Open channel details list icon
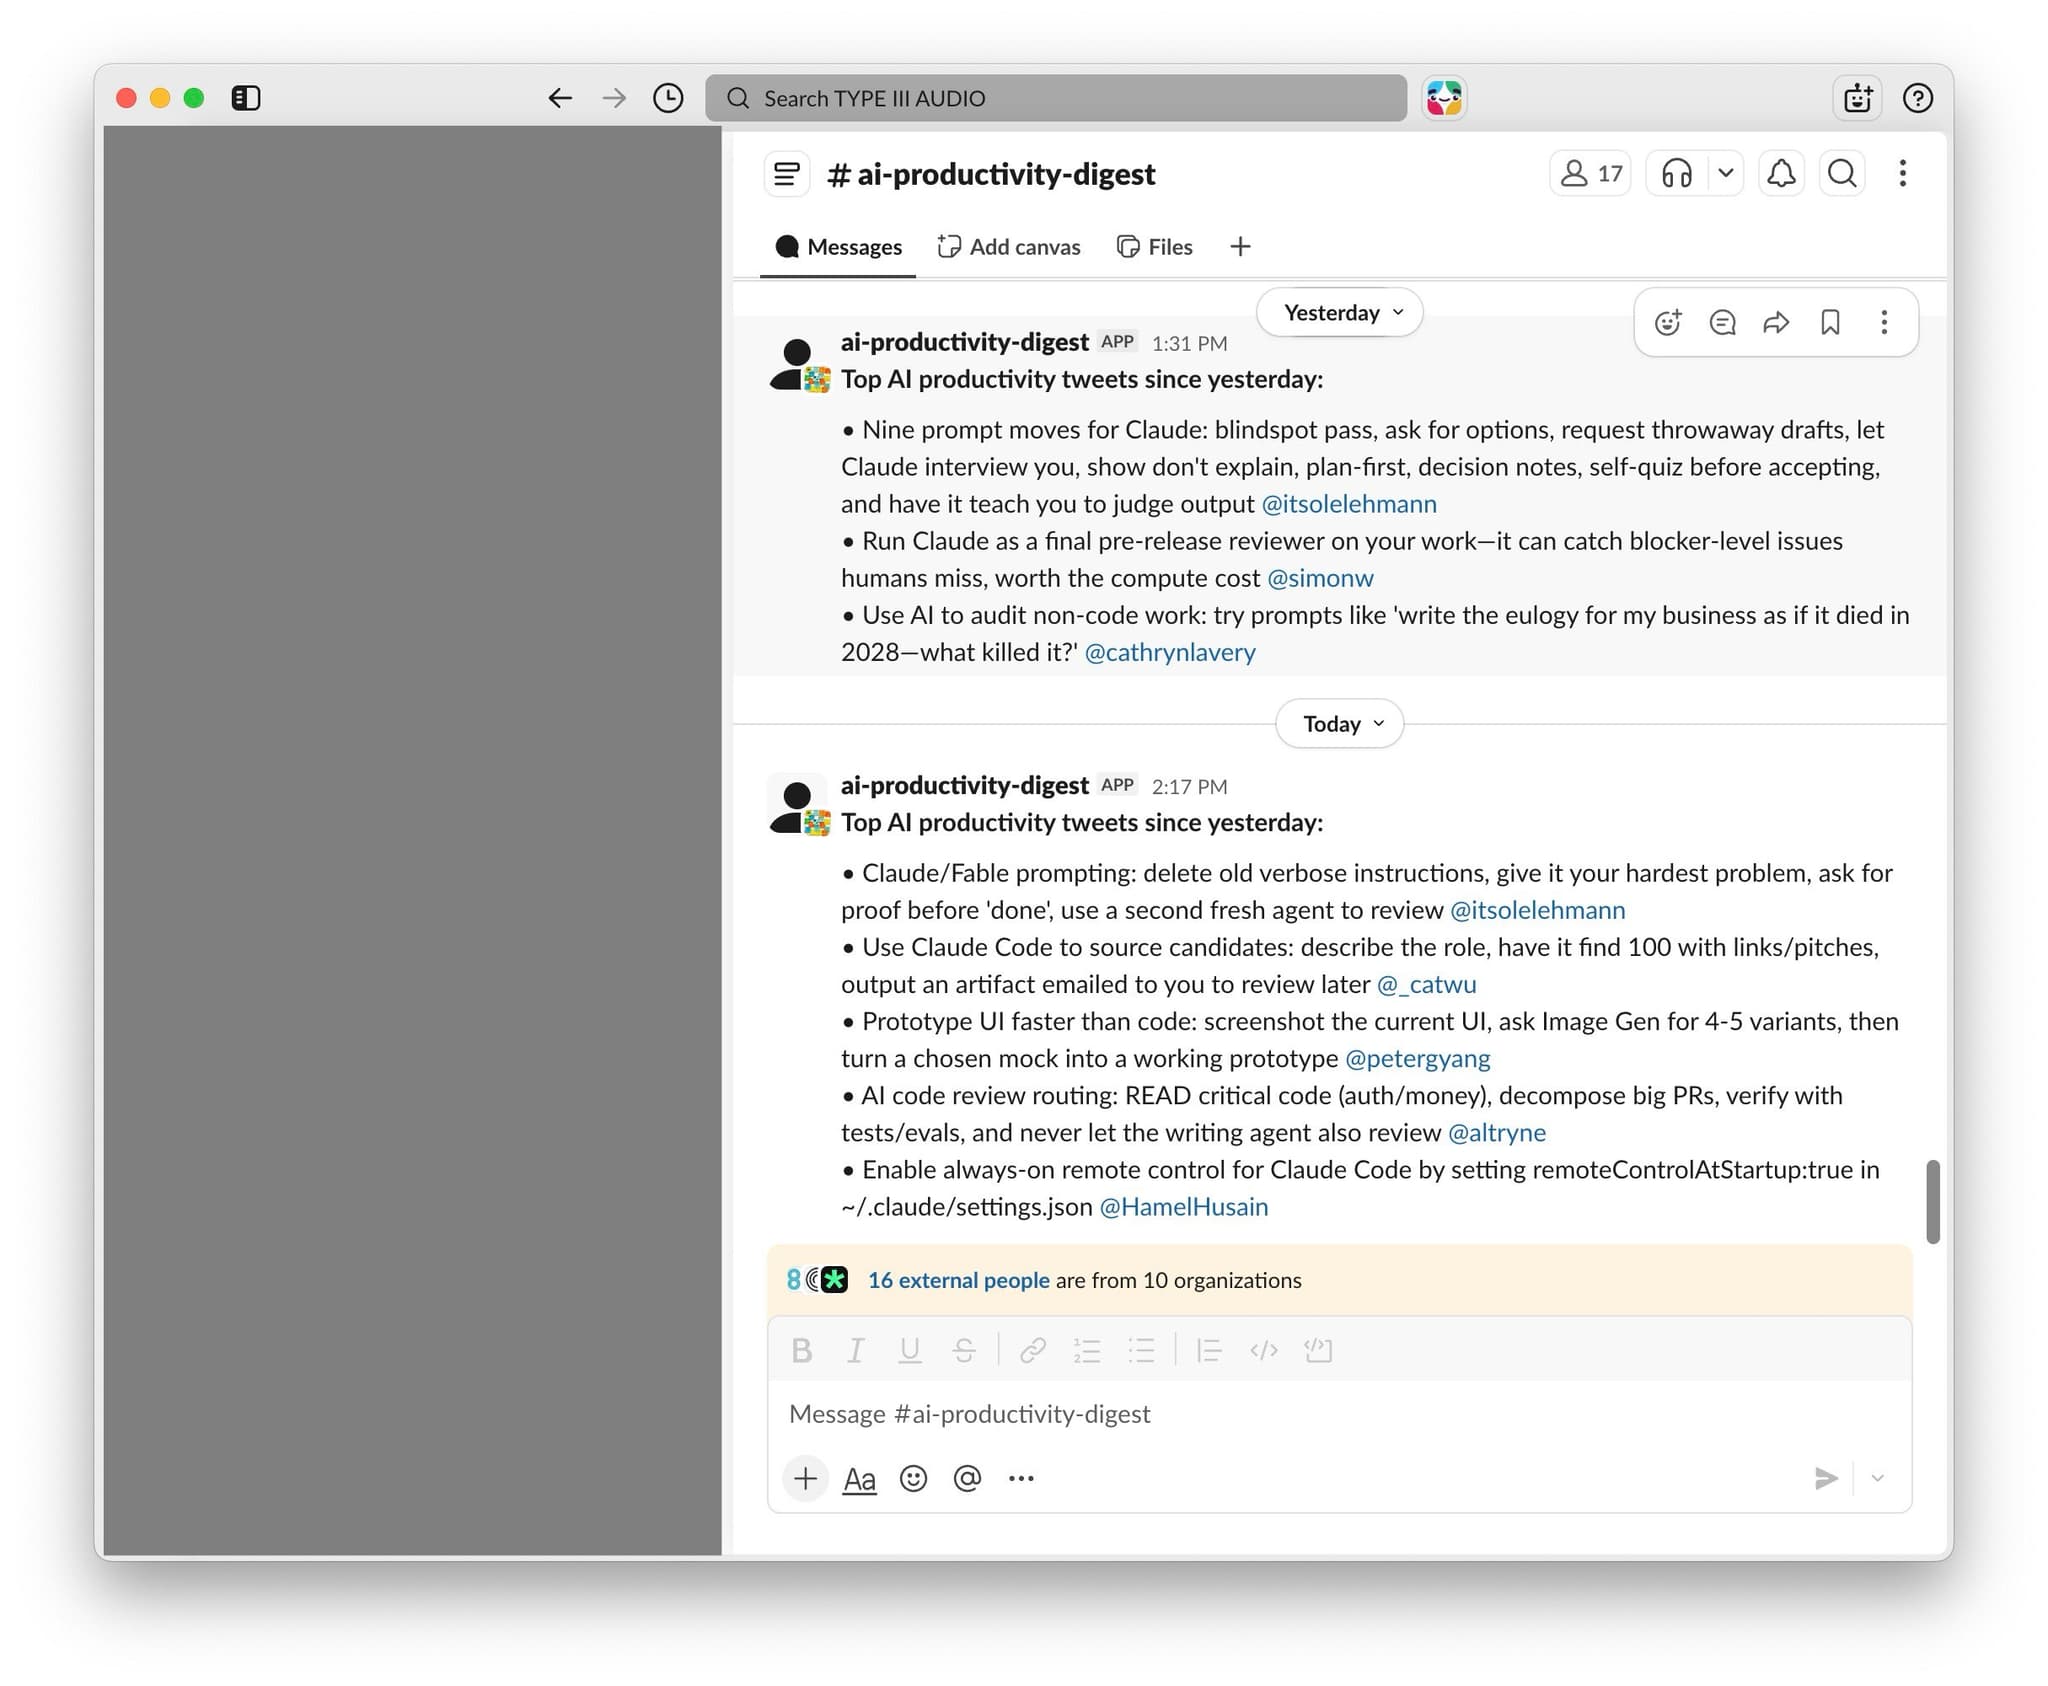Image resolution: width=2048 pixels, height=1686 pixels. pos(787,174)
